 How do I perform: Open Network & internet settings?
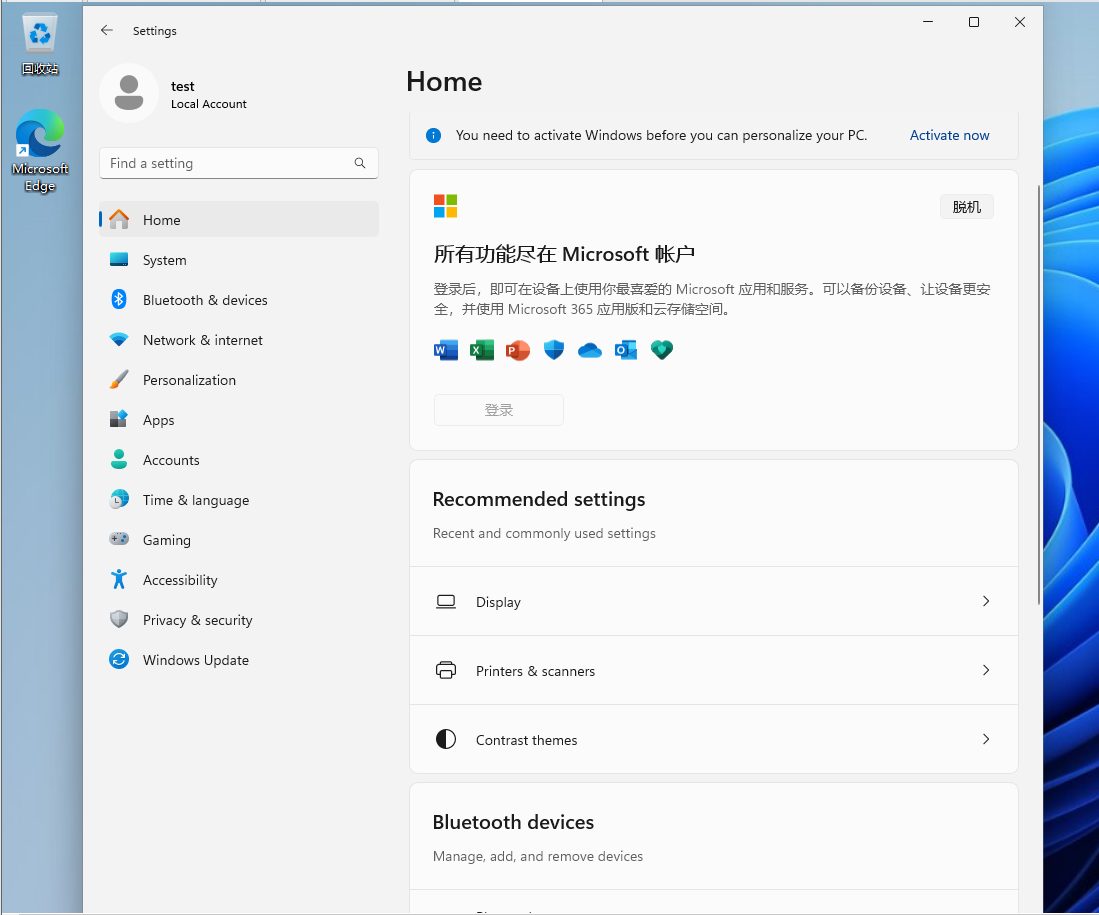[x=239, y=339]
